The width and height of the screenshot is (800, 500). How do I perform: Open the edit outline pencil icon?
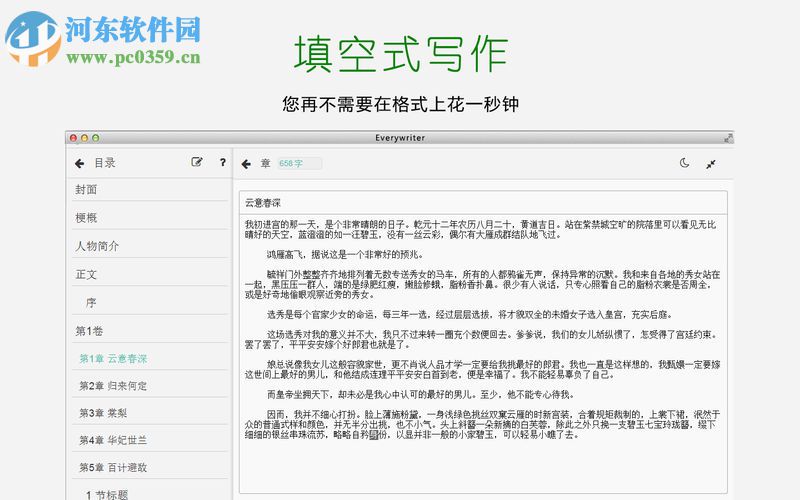196,162
